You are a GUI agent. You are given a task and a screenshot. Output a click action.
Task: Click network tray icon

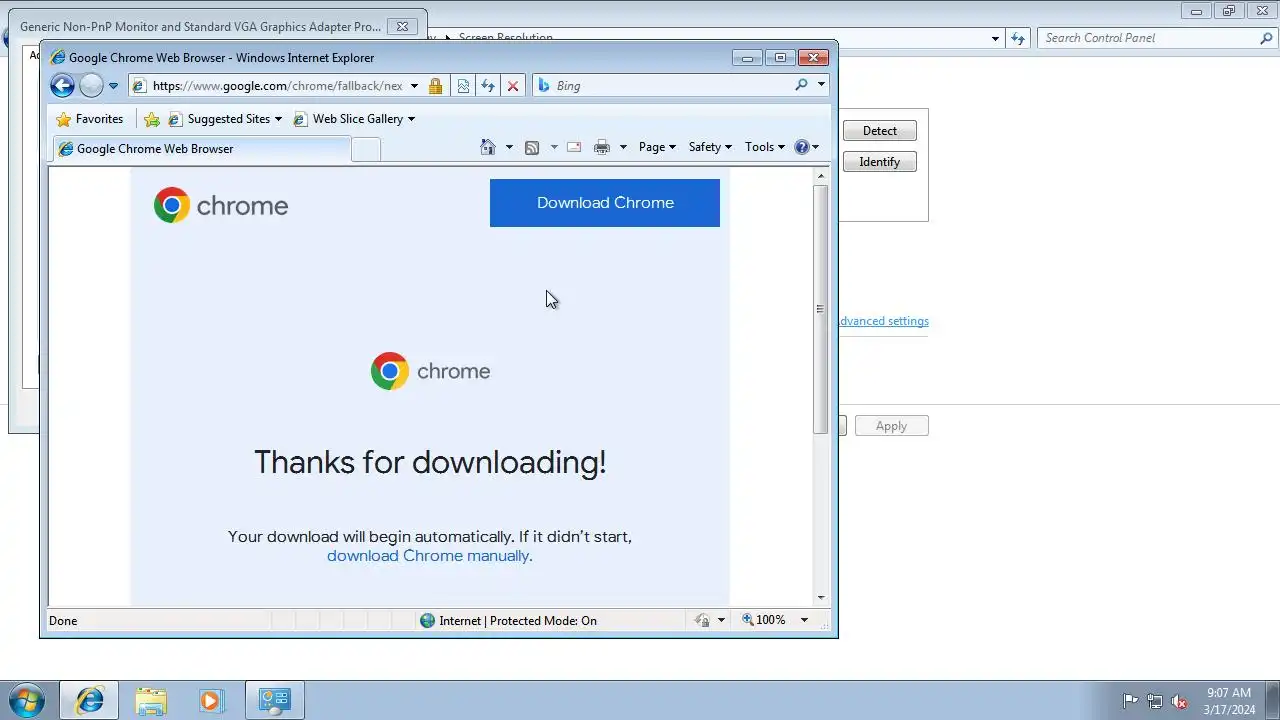click(1155, 701)
